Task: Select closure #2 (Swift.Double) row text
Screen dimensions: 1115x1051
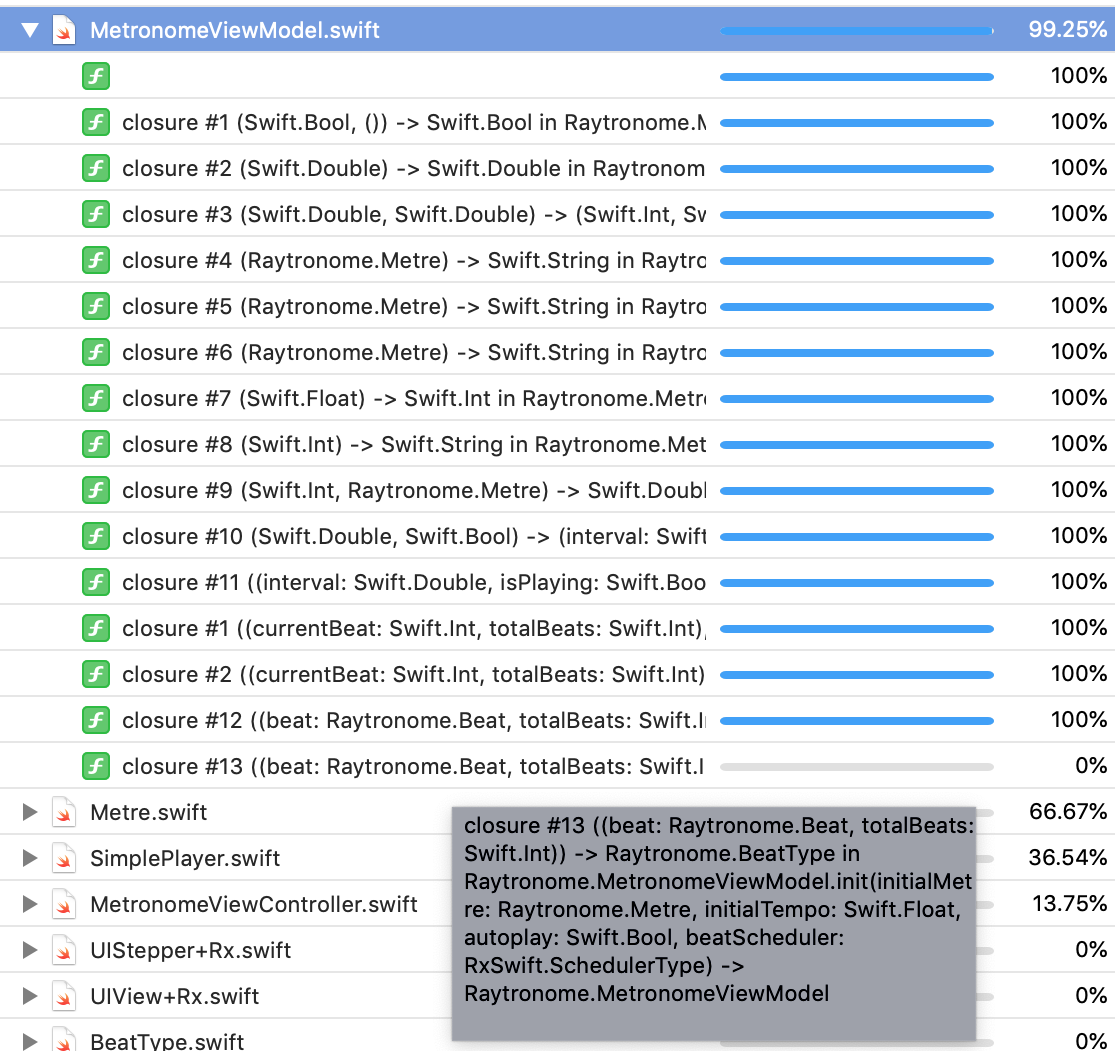Action: (x=414, y=169)
